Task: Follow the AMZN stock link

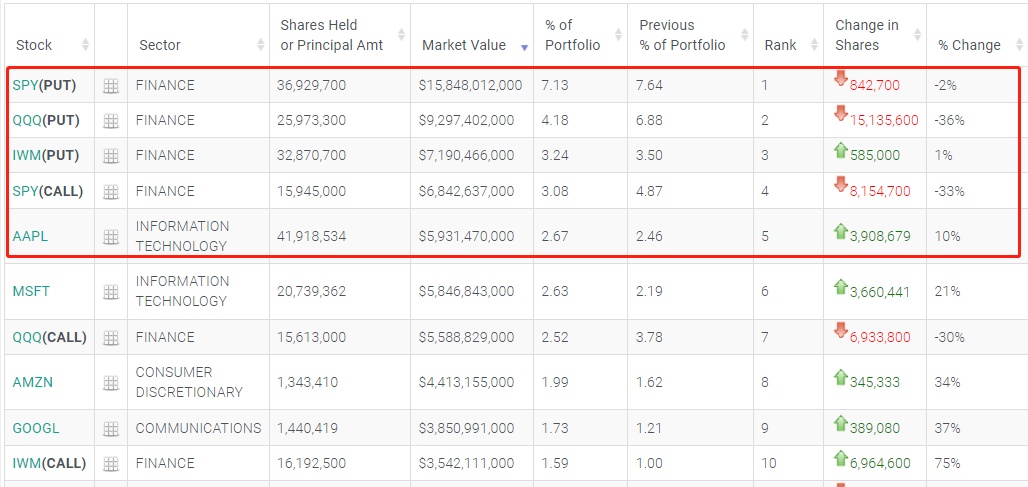Action: (32, 383)
